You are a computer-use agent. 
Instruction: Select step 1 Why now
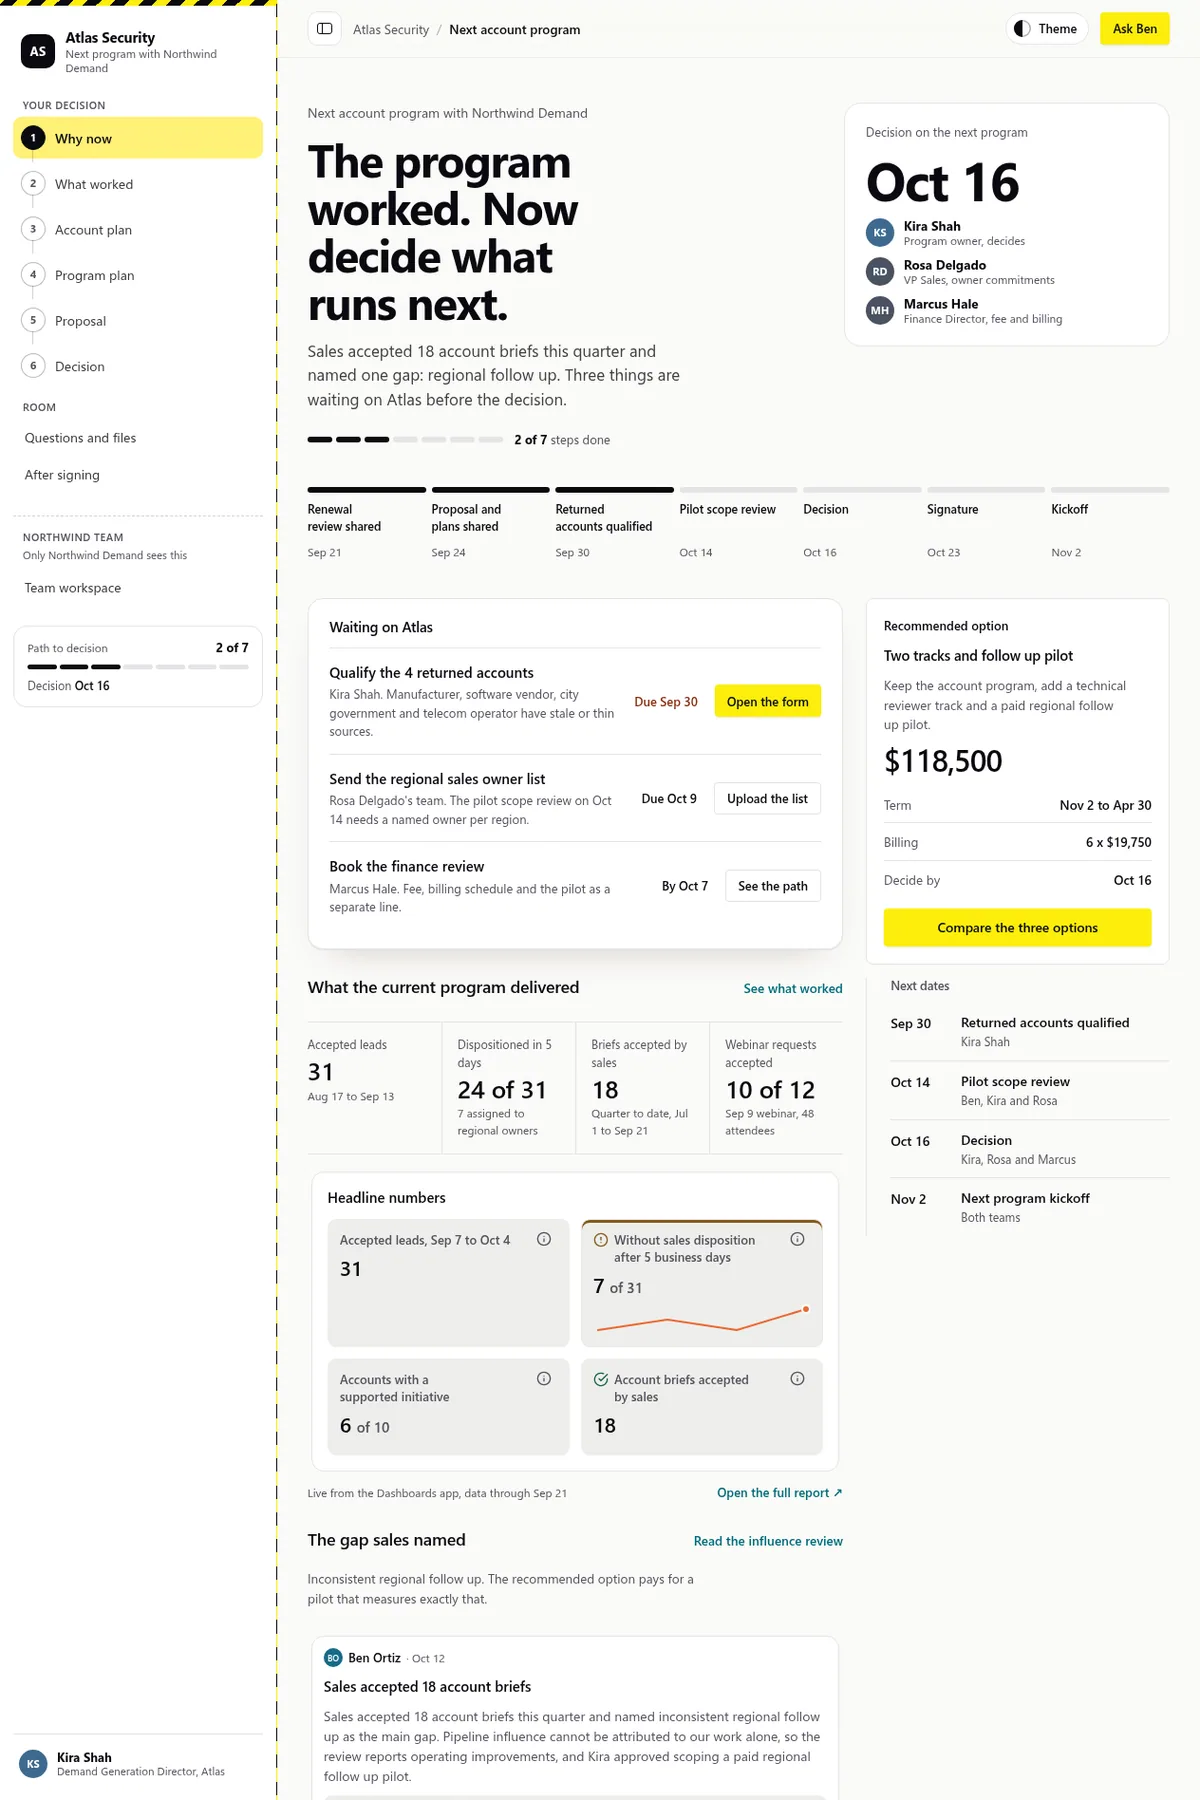(138, 138)
